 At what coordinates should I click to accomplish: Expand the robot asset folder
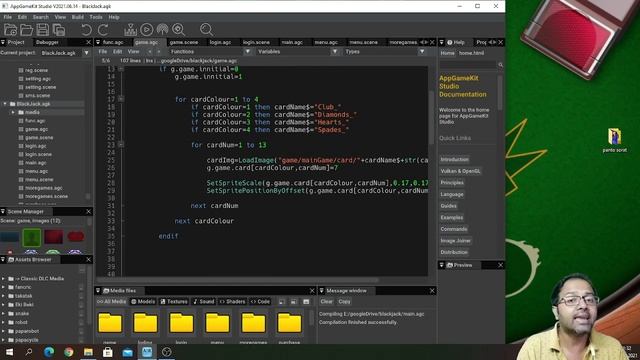tap(3, 322)
